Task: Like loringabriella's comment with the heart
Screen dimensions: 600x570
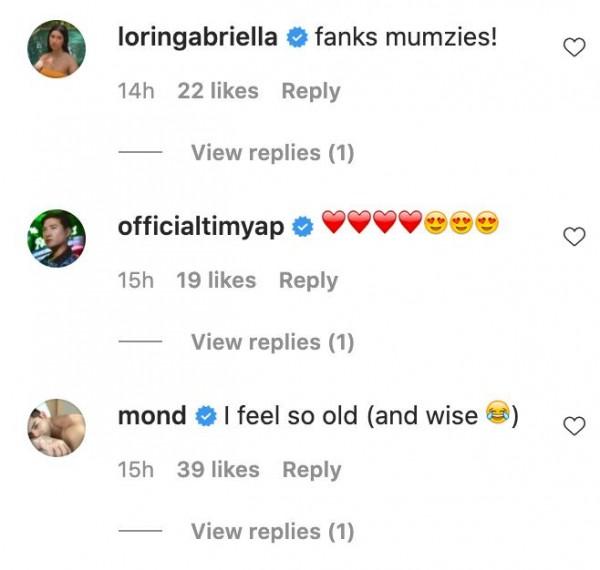Action: (x=574, y=47)
